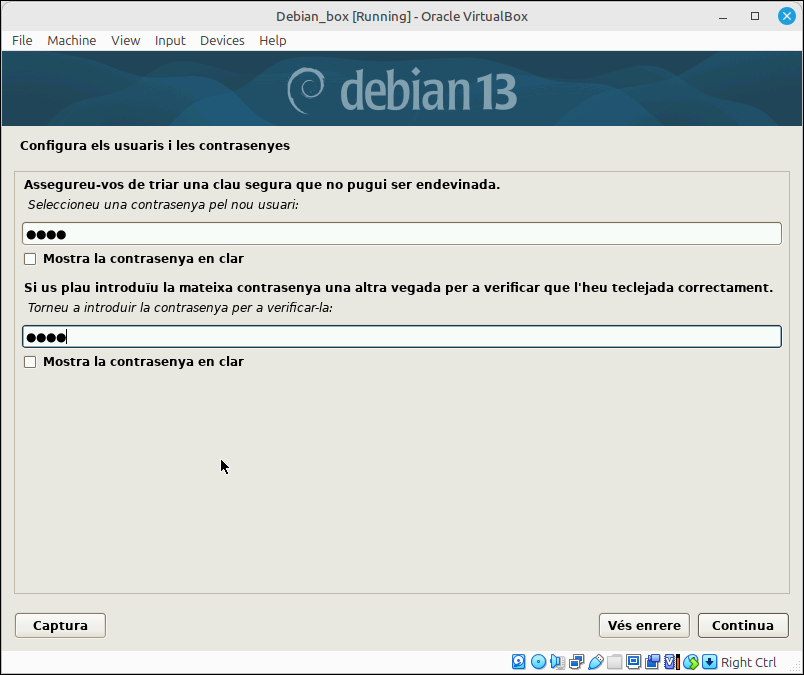Click the 'Configura els usuaris i les contrasenyes' heading

tap(155, 146)
